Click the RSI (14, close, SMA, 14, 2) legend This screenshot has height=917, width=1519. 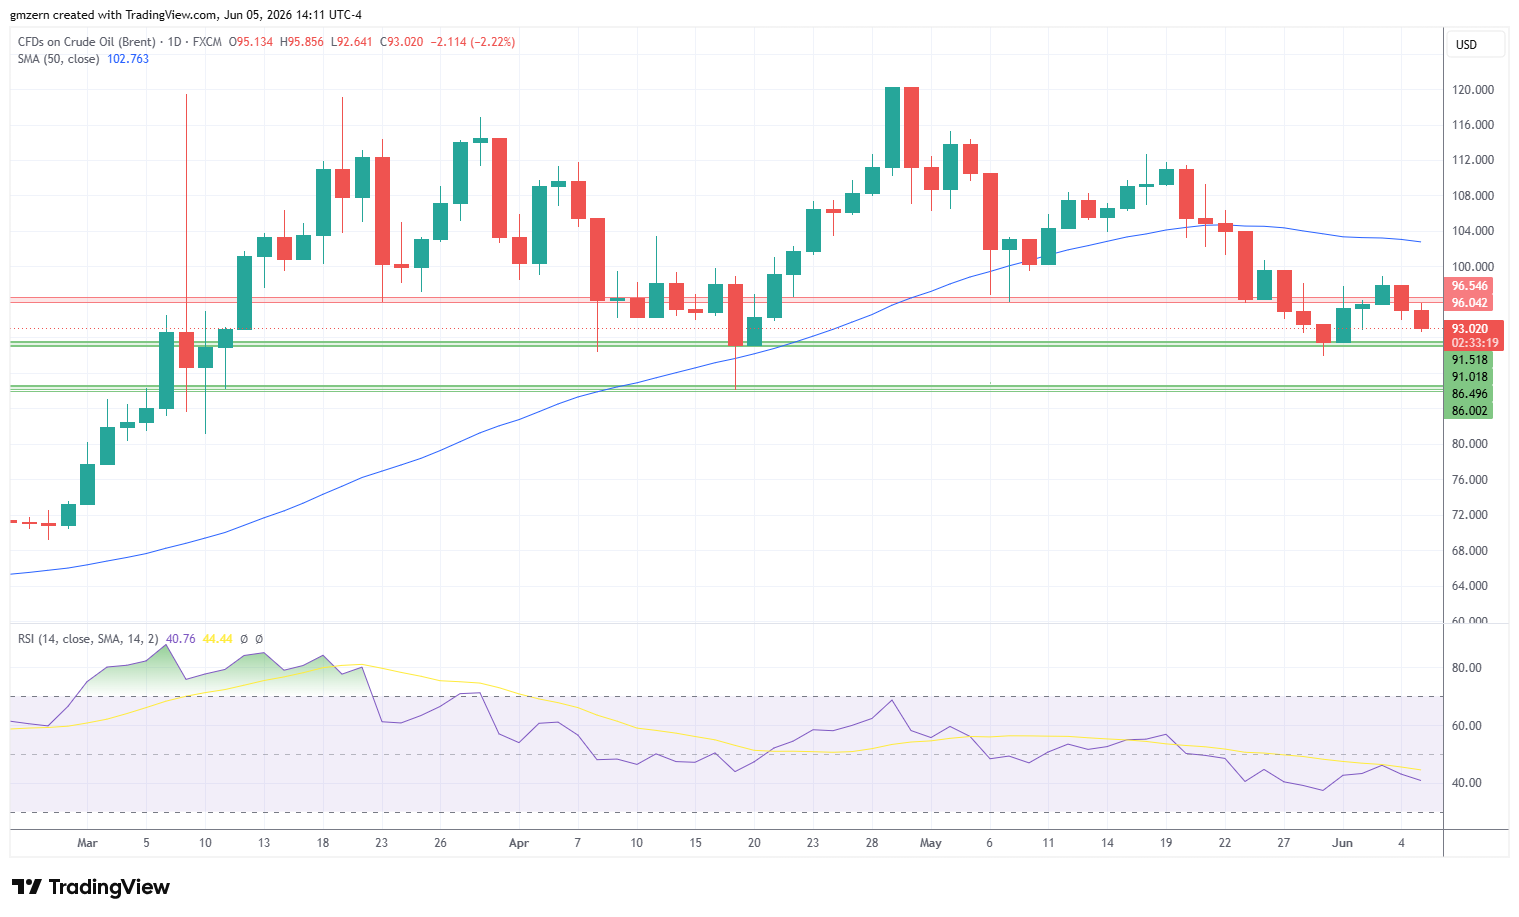(x=88, y=639)
